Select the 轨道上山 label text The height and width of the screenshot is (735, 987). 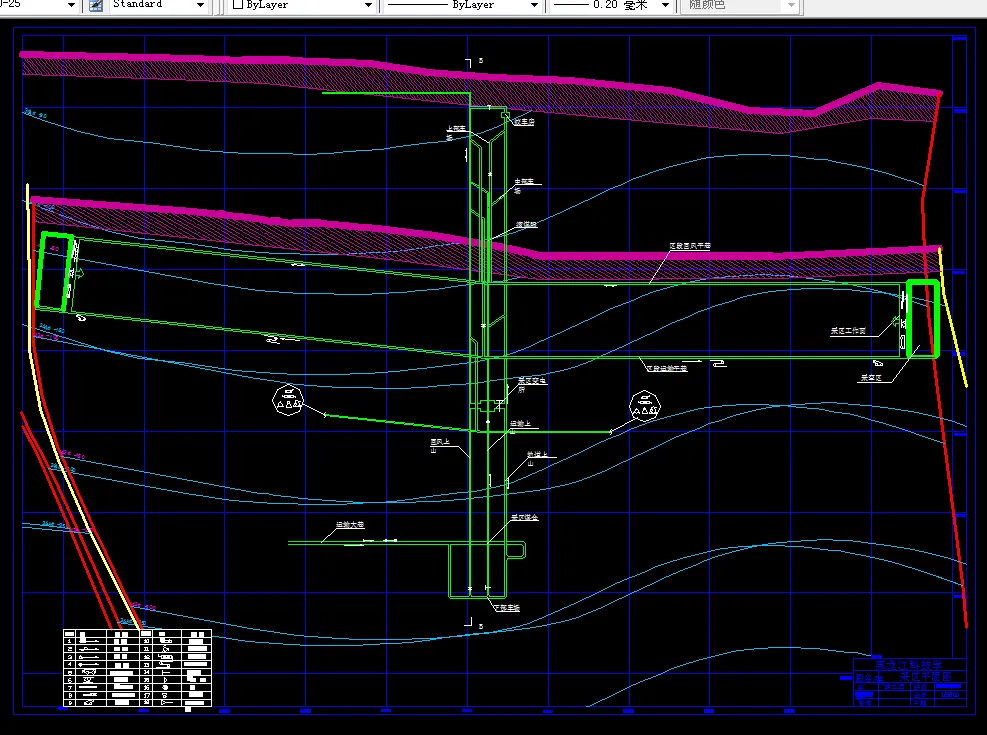537,458
